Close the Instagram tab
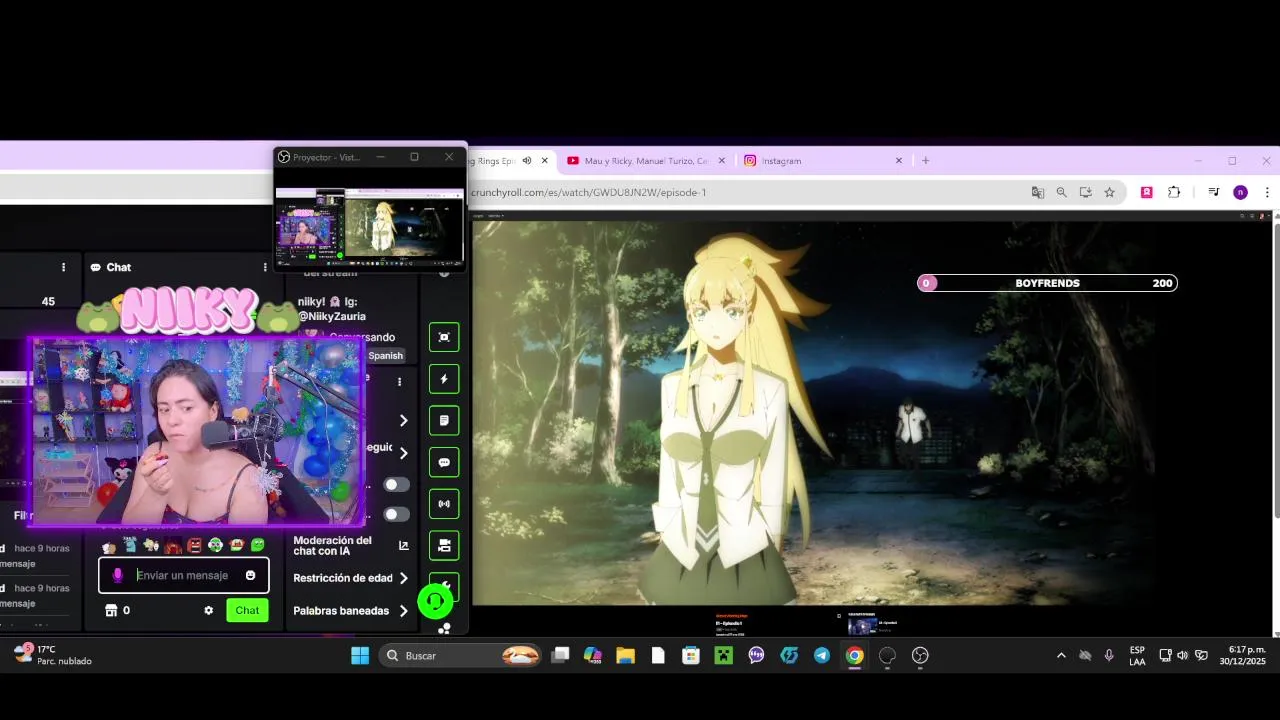 click(898, 160)
